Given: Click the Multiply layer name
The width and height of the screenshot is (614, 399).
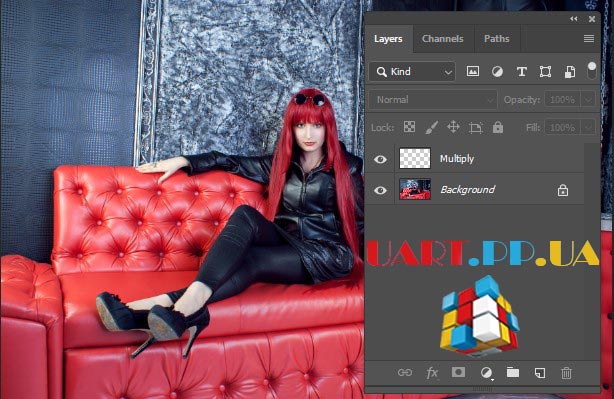Looking at the screenshot, I should (457, 159).
